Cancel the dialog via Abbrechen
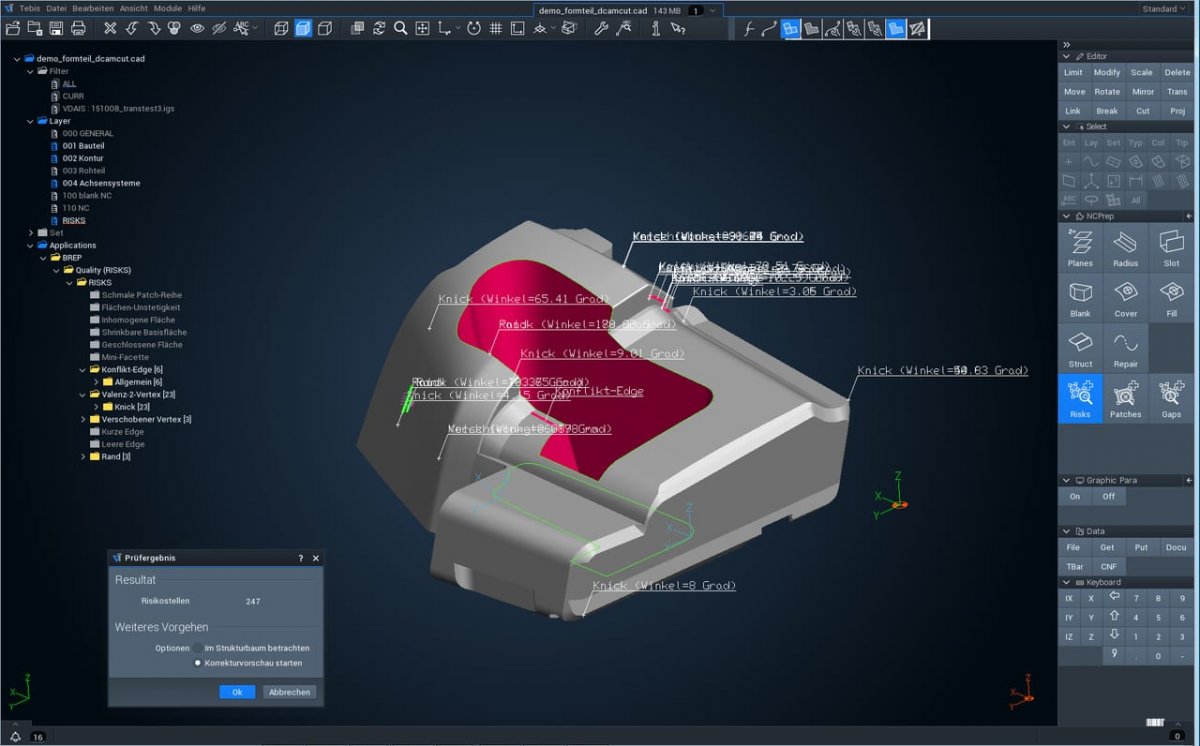 [x=290, y=691]
